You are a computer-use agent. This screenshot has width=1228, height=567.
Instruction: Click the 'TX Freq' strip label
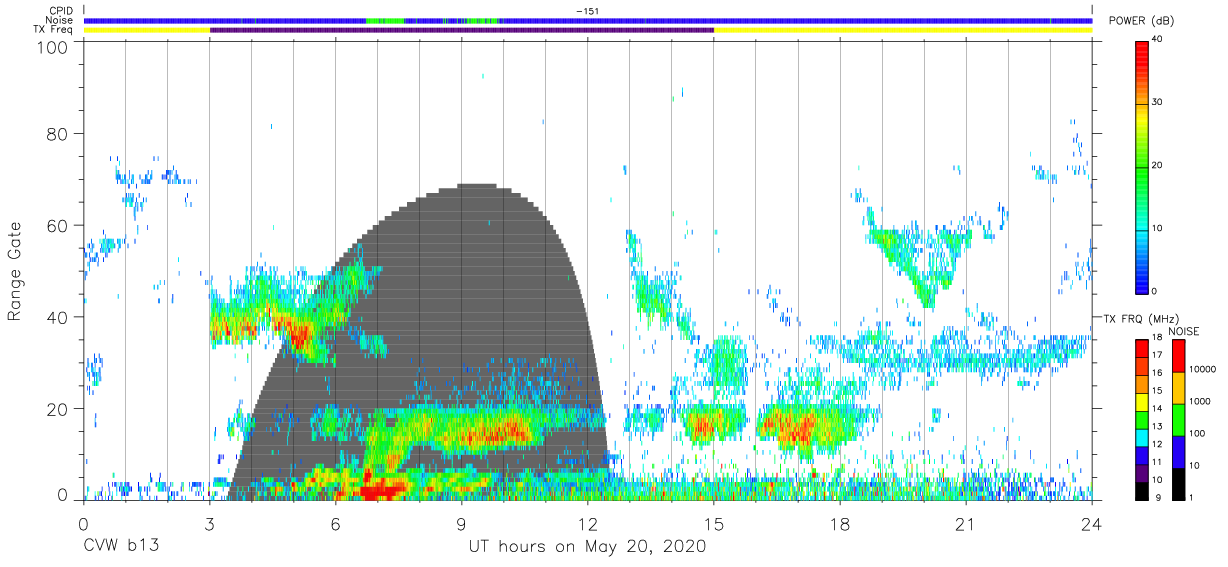coord(55,30)
